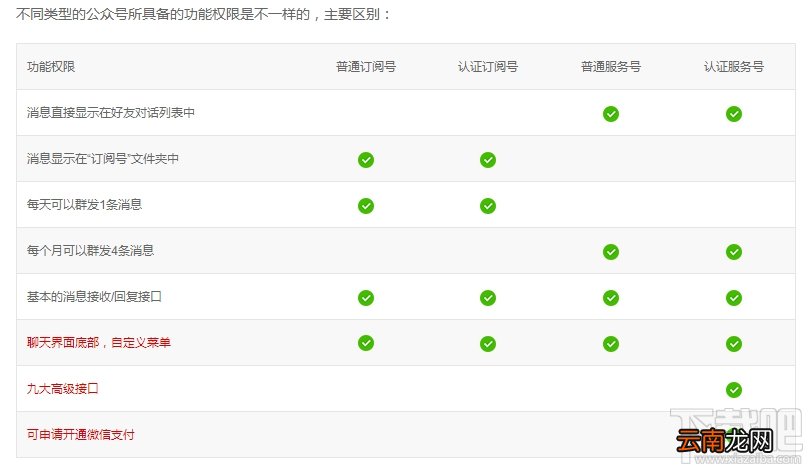
Task: Click the 每天可以群发1条消息 row label
Action: point(84,205)
